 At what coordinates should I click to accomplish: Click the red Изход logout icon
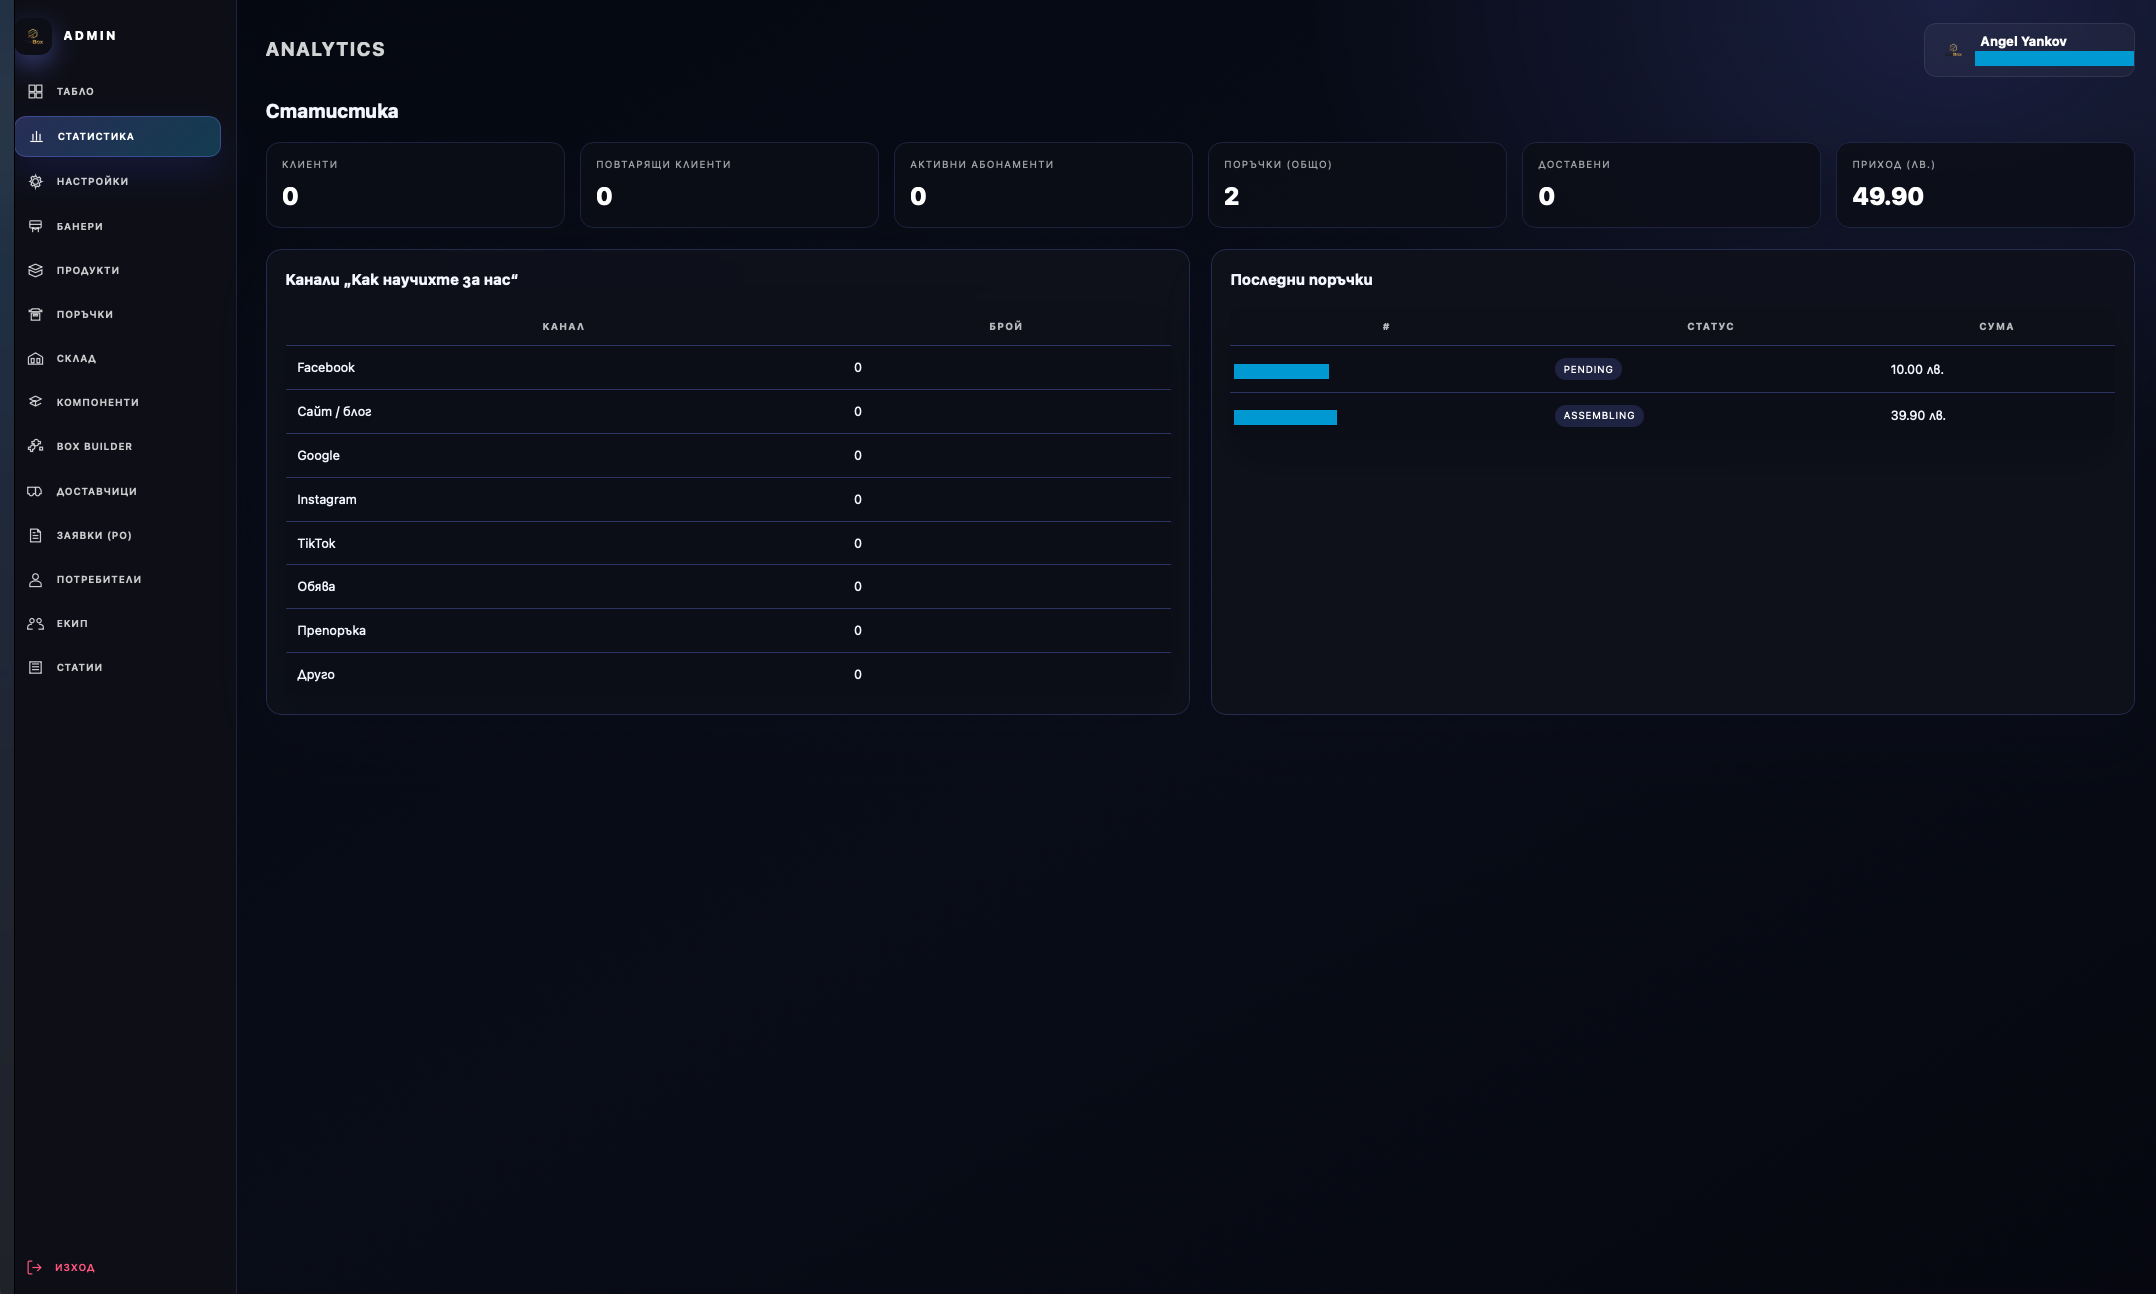[x=34, y=1267]
